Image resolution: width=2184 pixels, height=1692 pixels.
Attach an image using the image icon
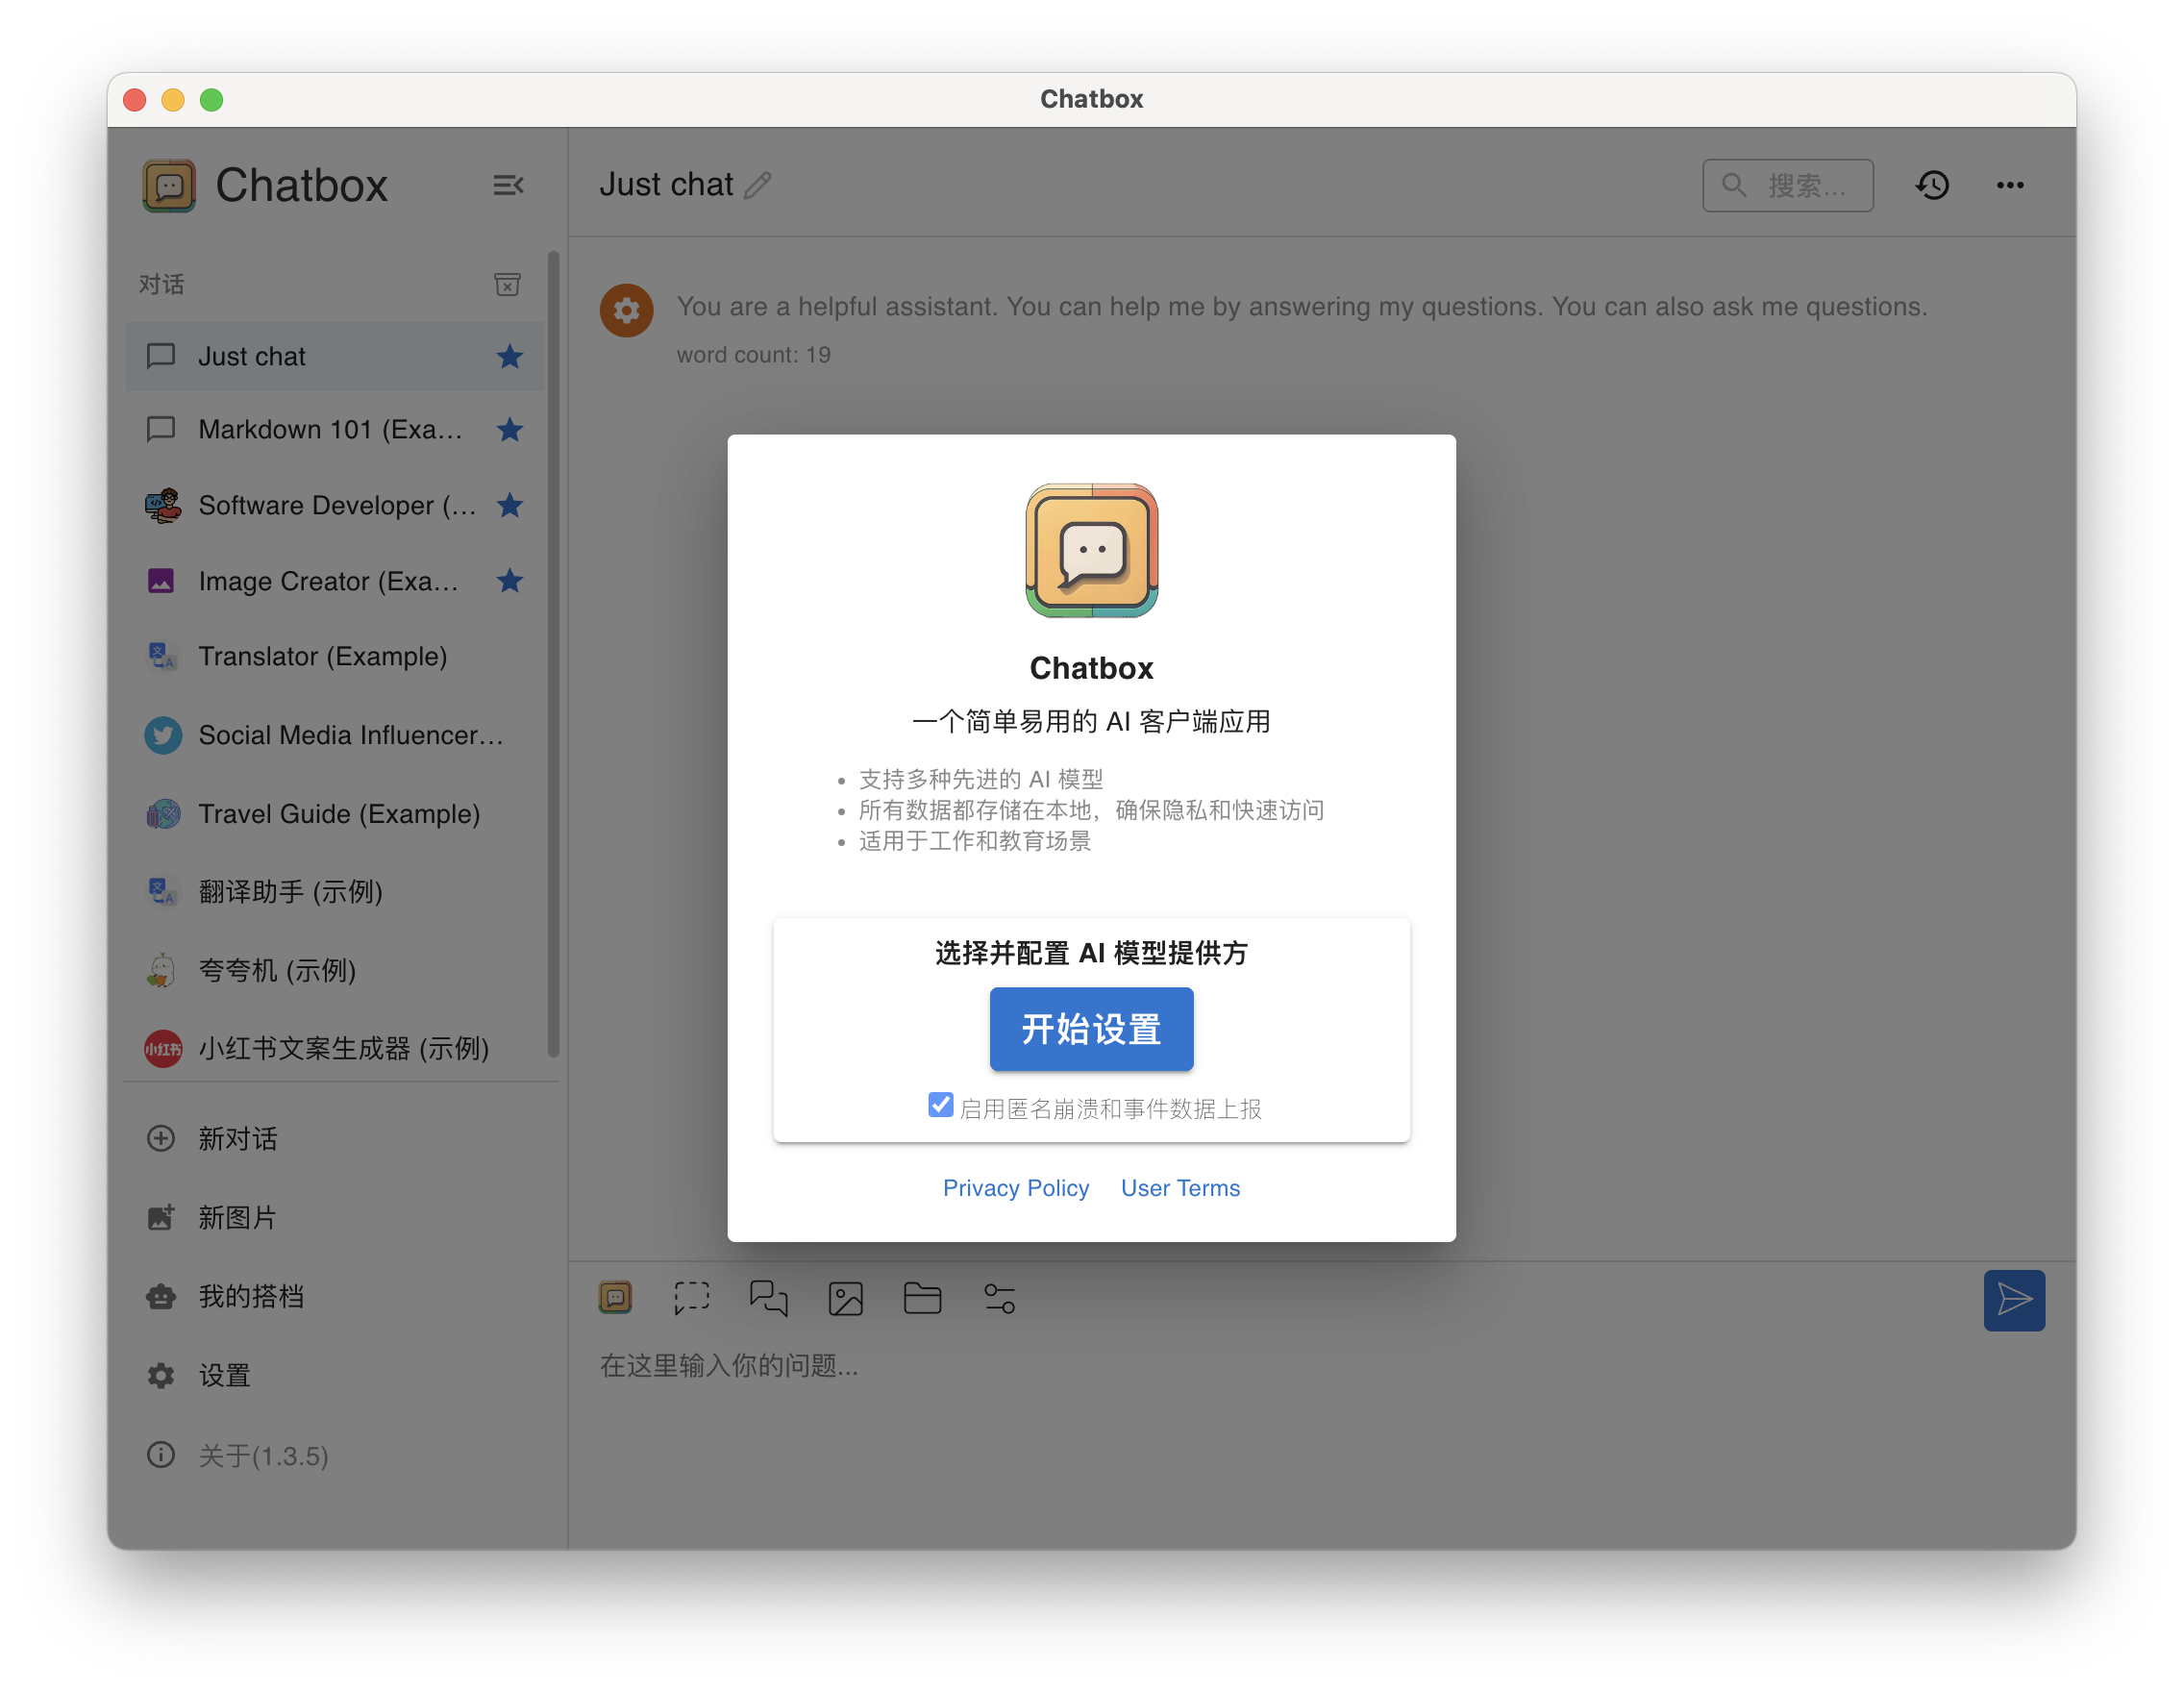846,1297
